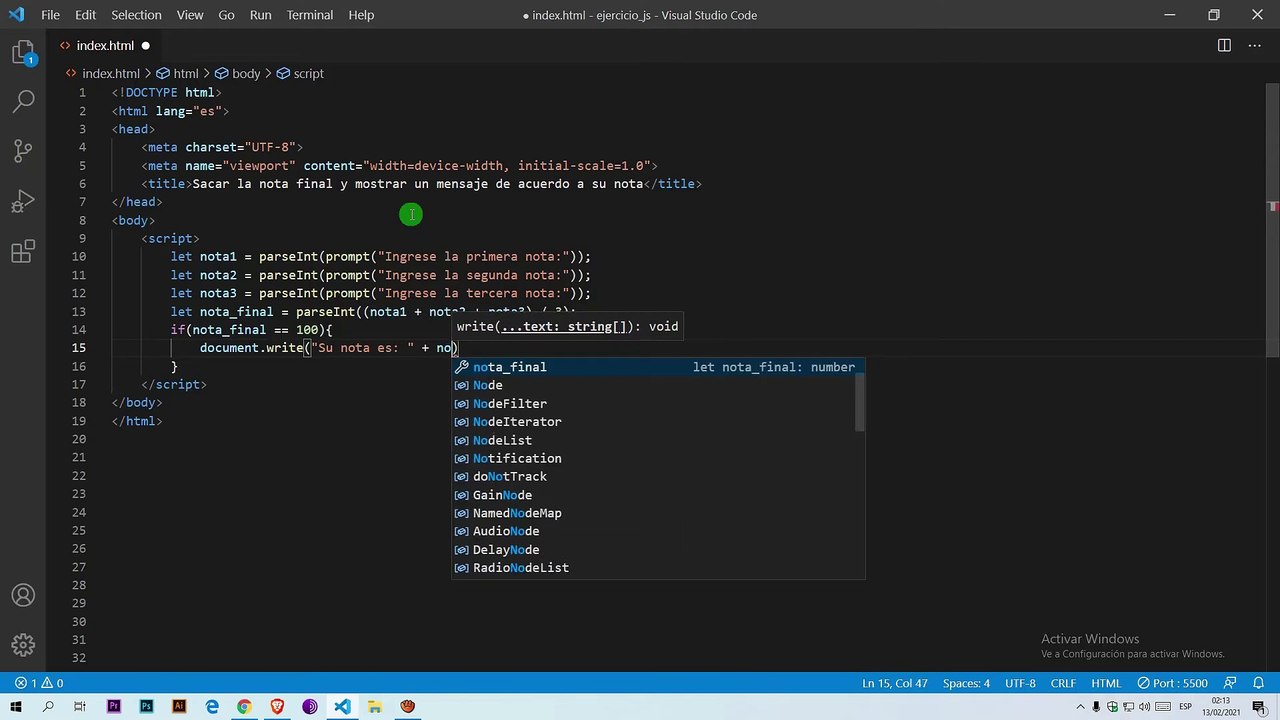Open the Explorer view in activity bar
The width and height of the screenshot is (1280, 720).
(x=23, y=53)
